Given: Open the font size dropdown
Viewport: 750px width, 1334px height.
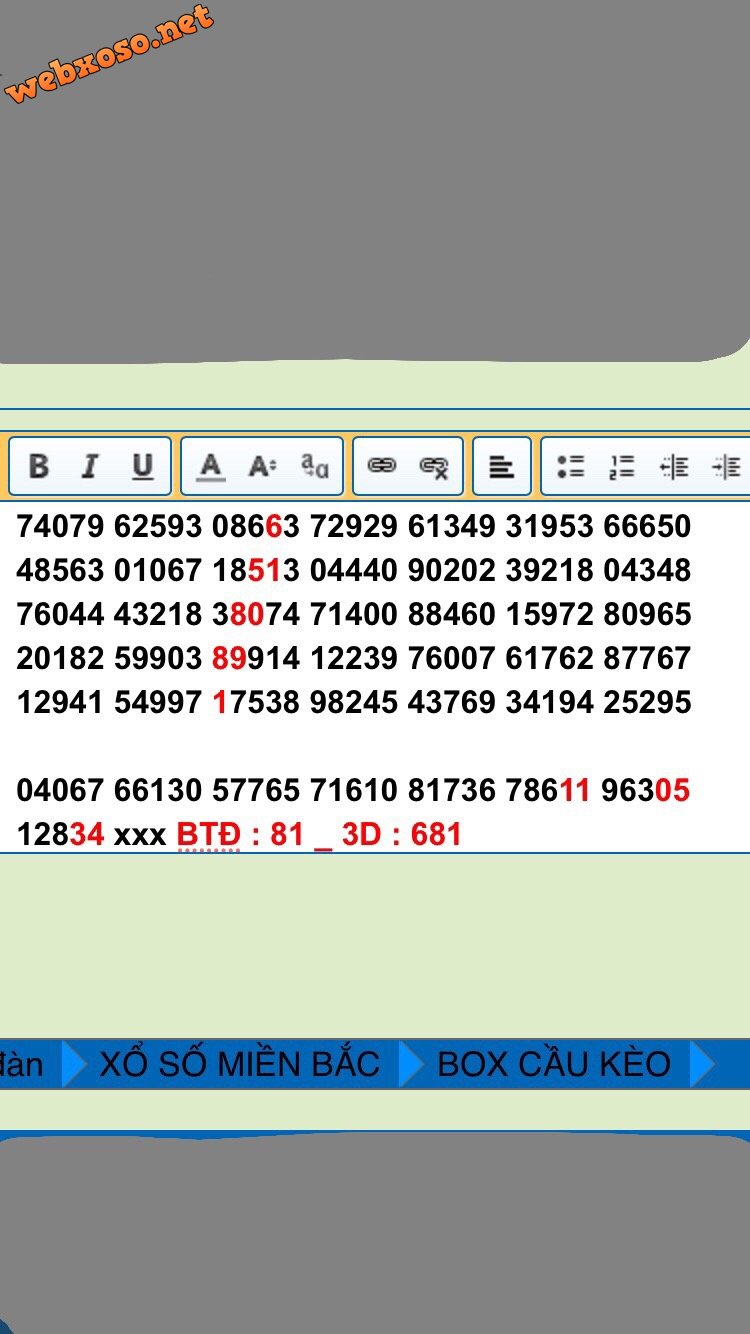Looking at the screenshot, I should (x=262, y=466).
